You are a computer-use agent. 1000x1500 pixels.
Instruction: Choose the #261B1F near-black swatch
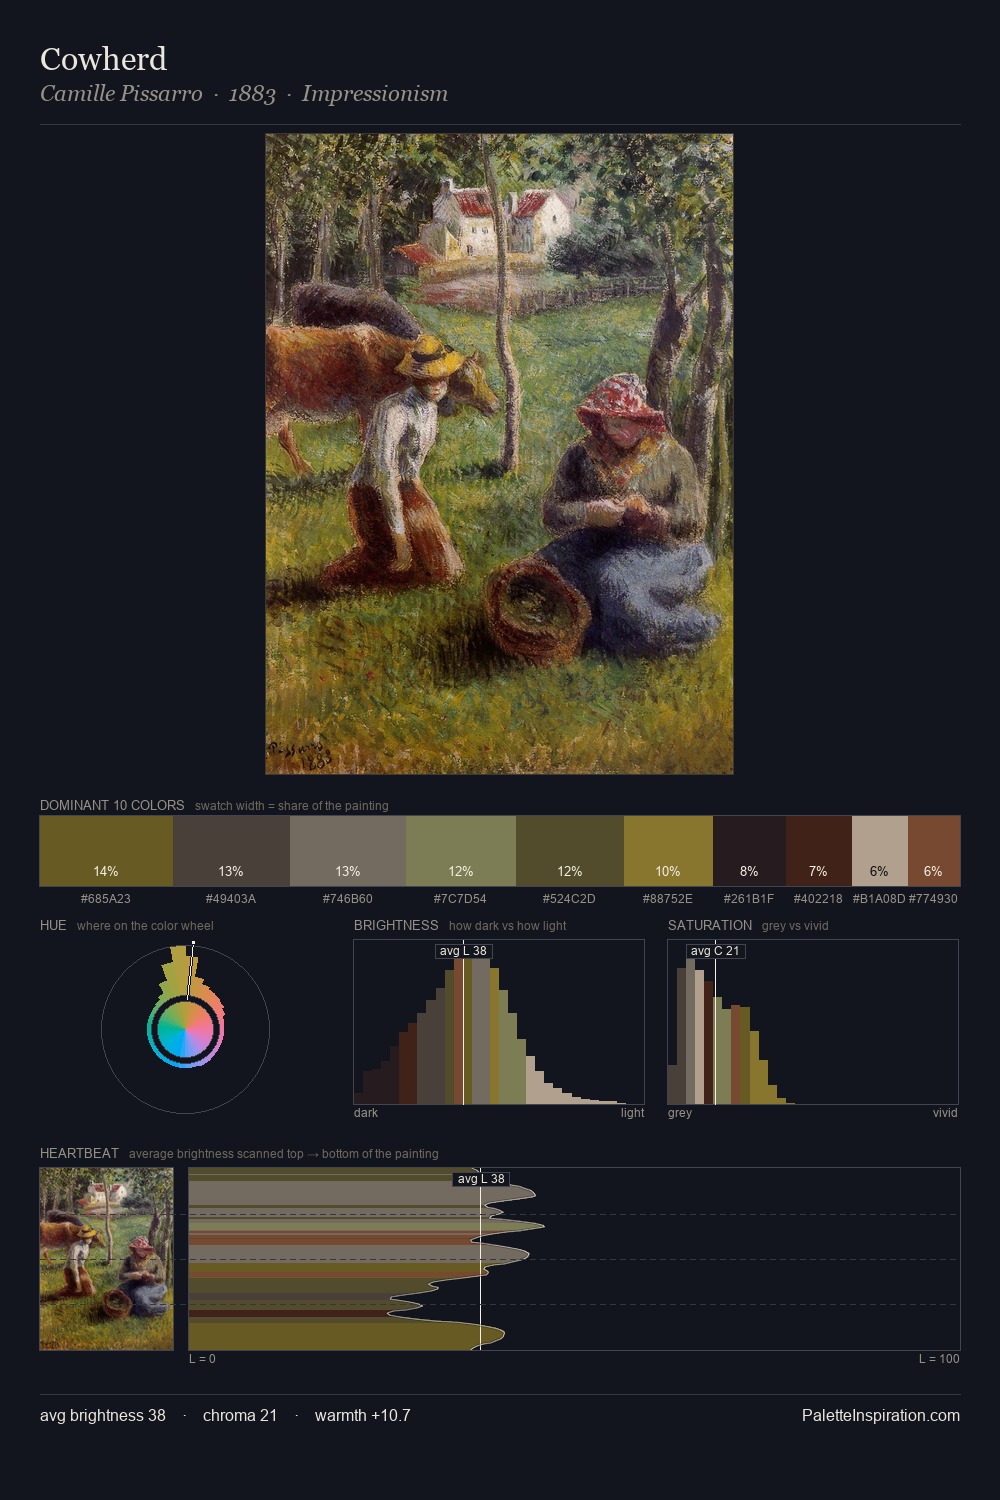coord(749,851)
